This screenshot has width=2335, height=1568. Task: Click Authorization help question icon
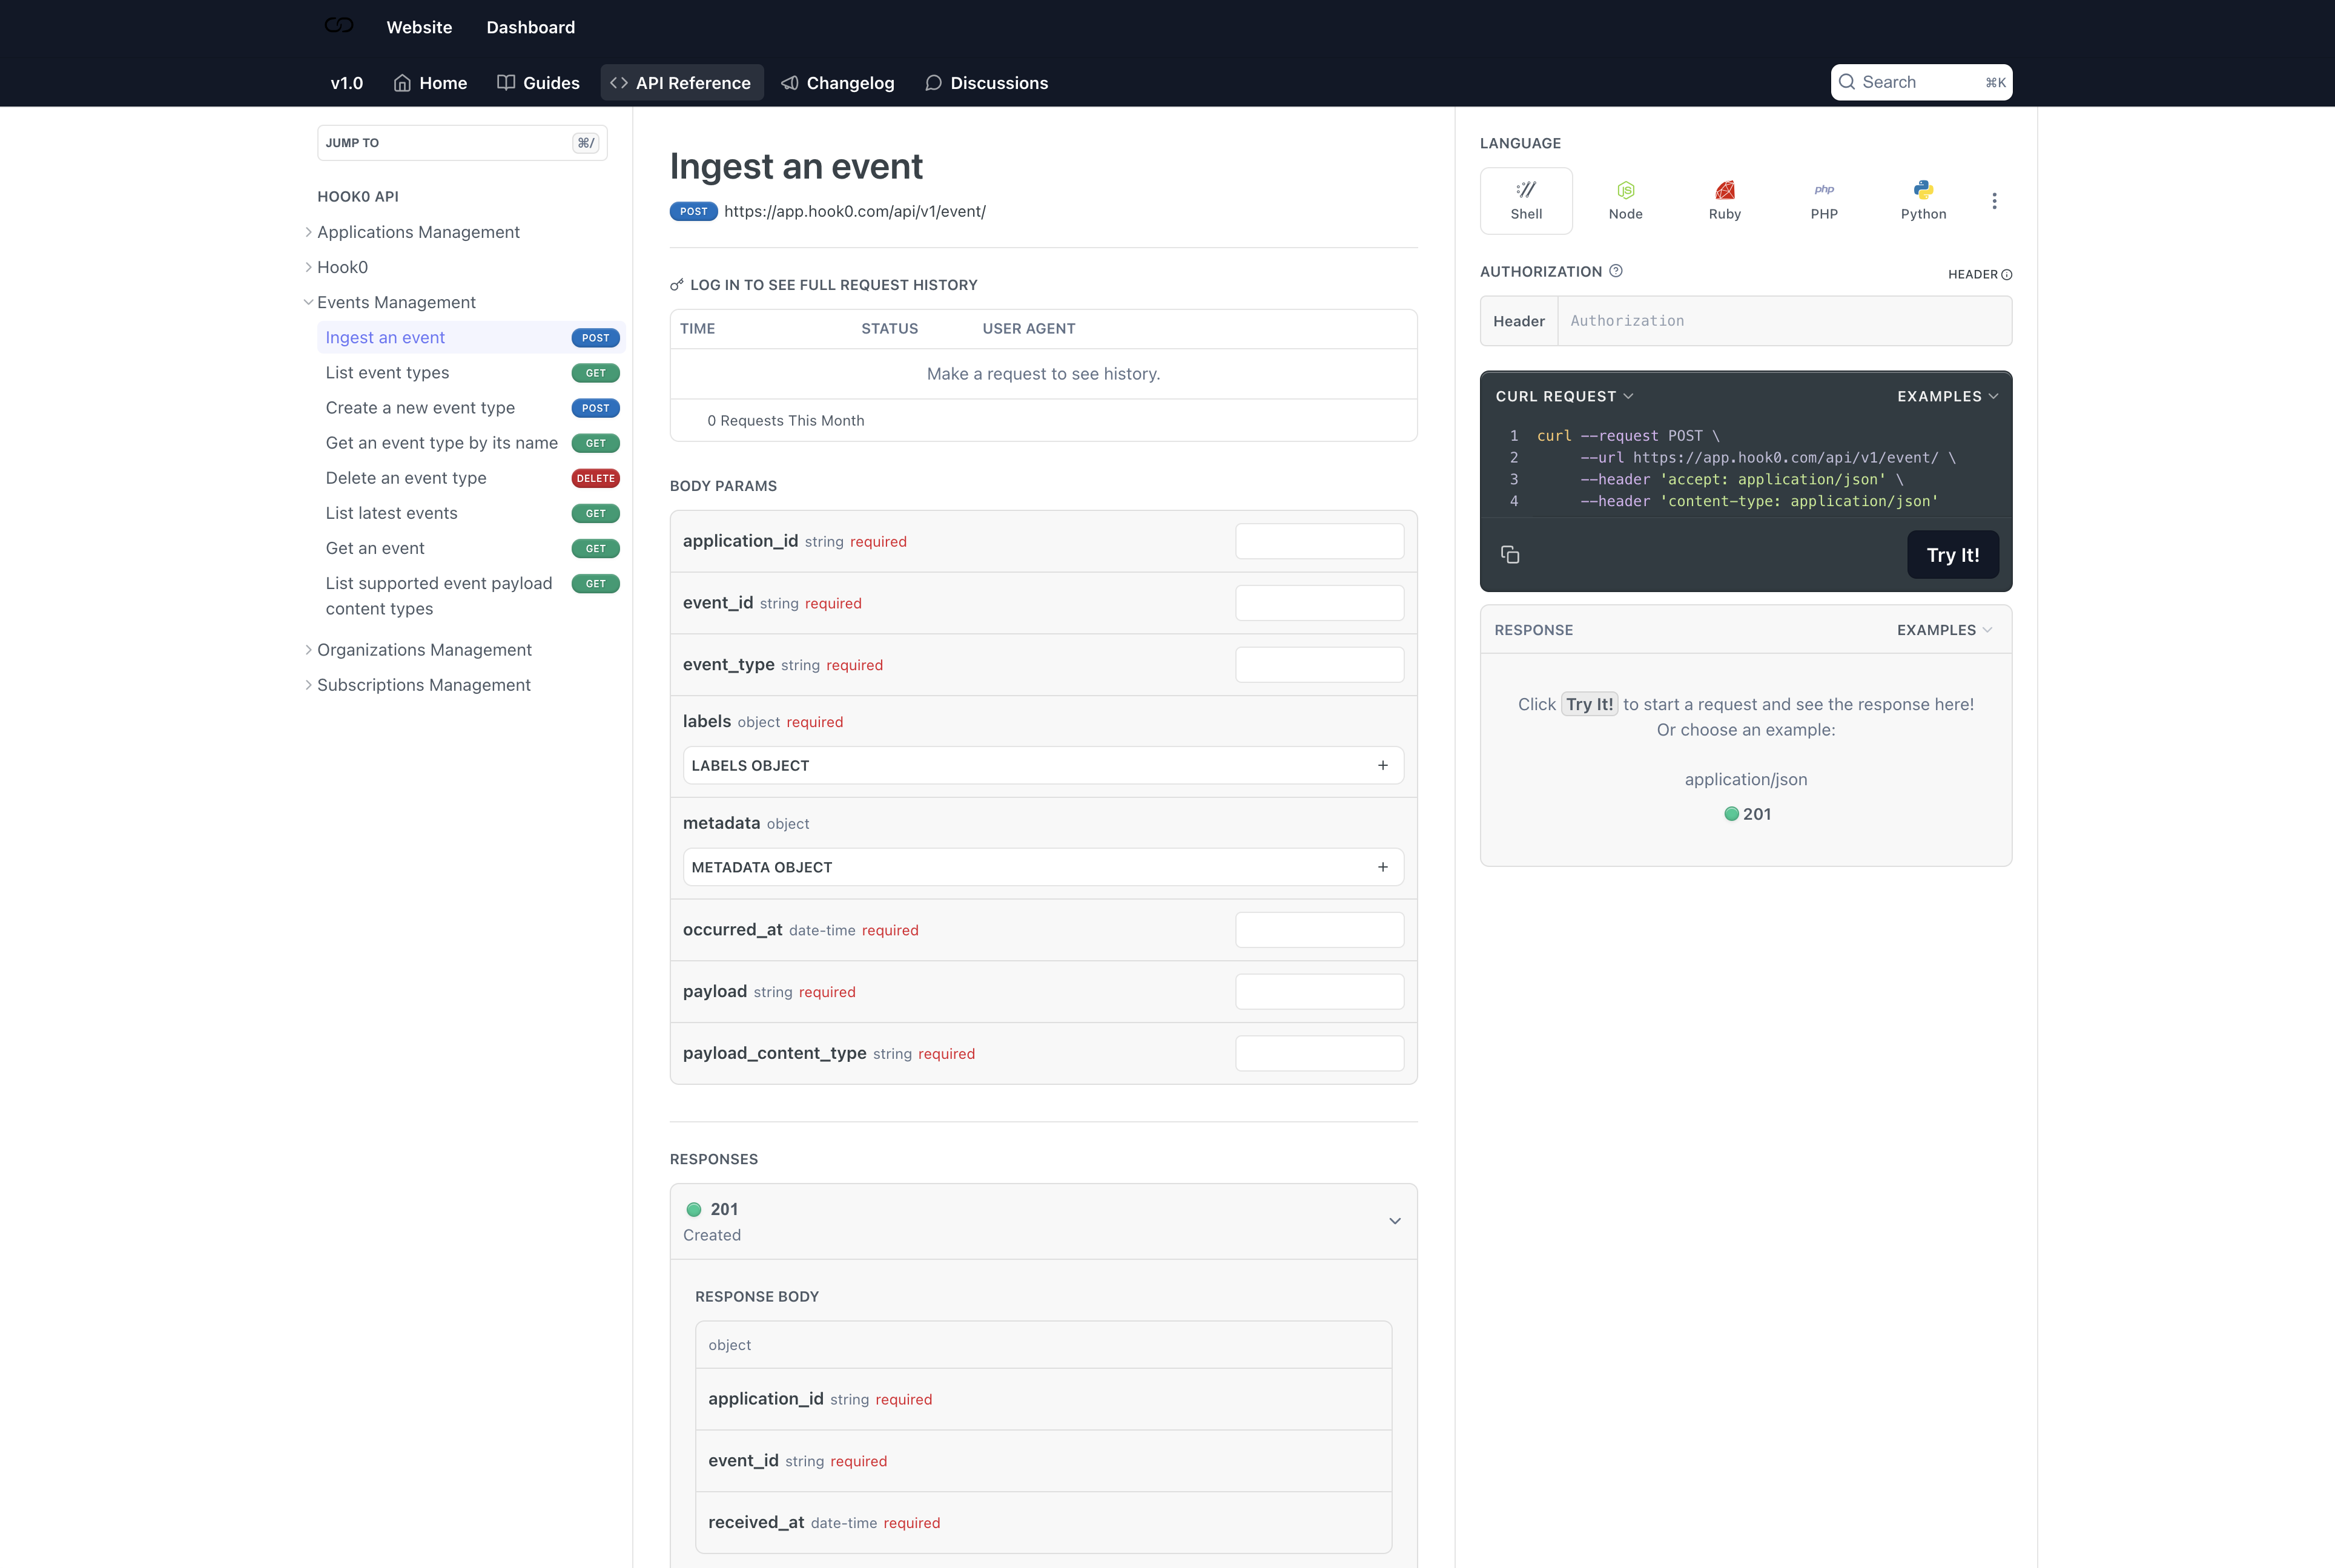[x=1616, y=271]
